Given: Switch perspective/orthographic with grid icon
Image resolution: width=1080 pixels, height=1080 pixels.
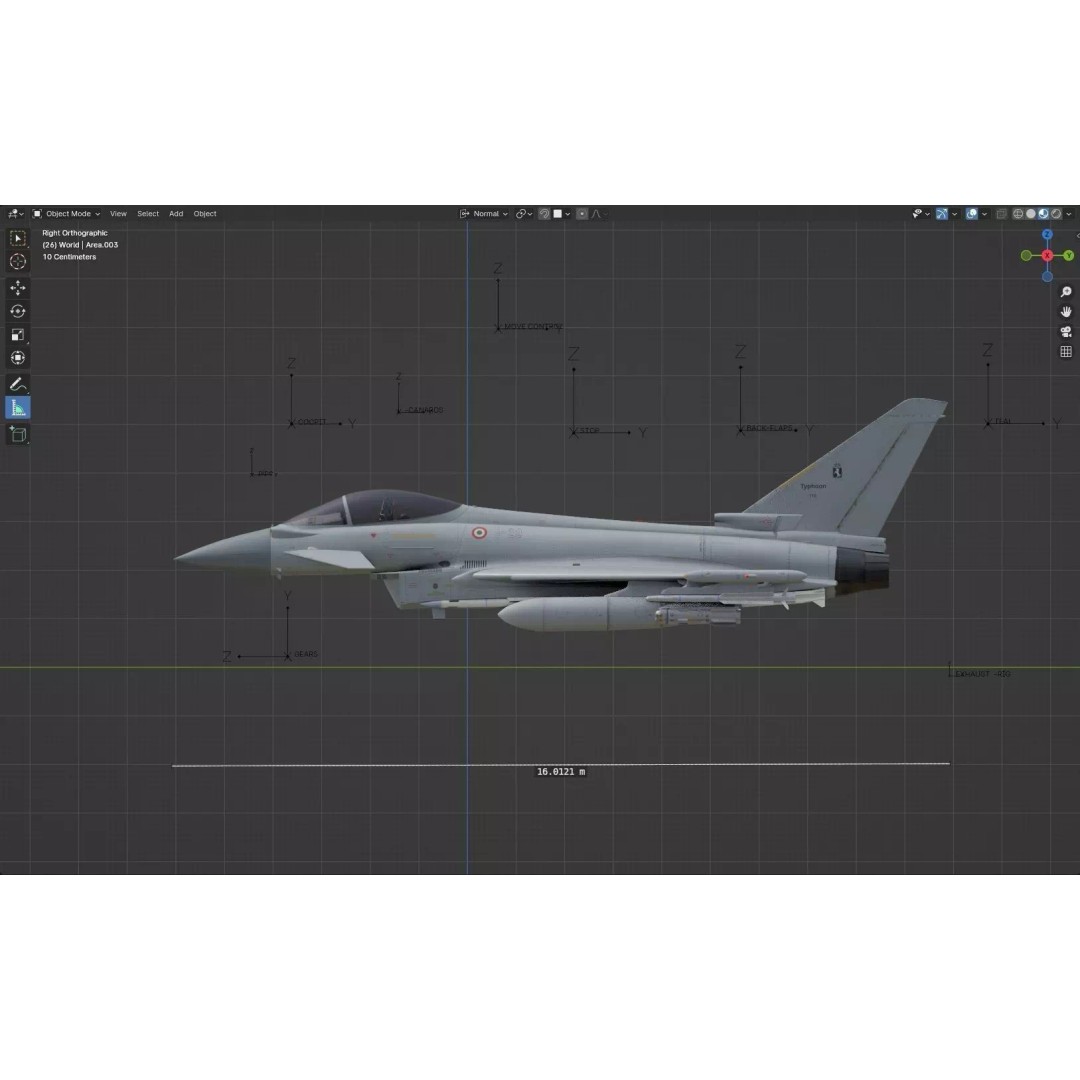Looking at the screenshot, I should [1066, 352].
